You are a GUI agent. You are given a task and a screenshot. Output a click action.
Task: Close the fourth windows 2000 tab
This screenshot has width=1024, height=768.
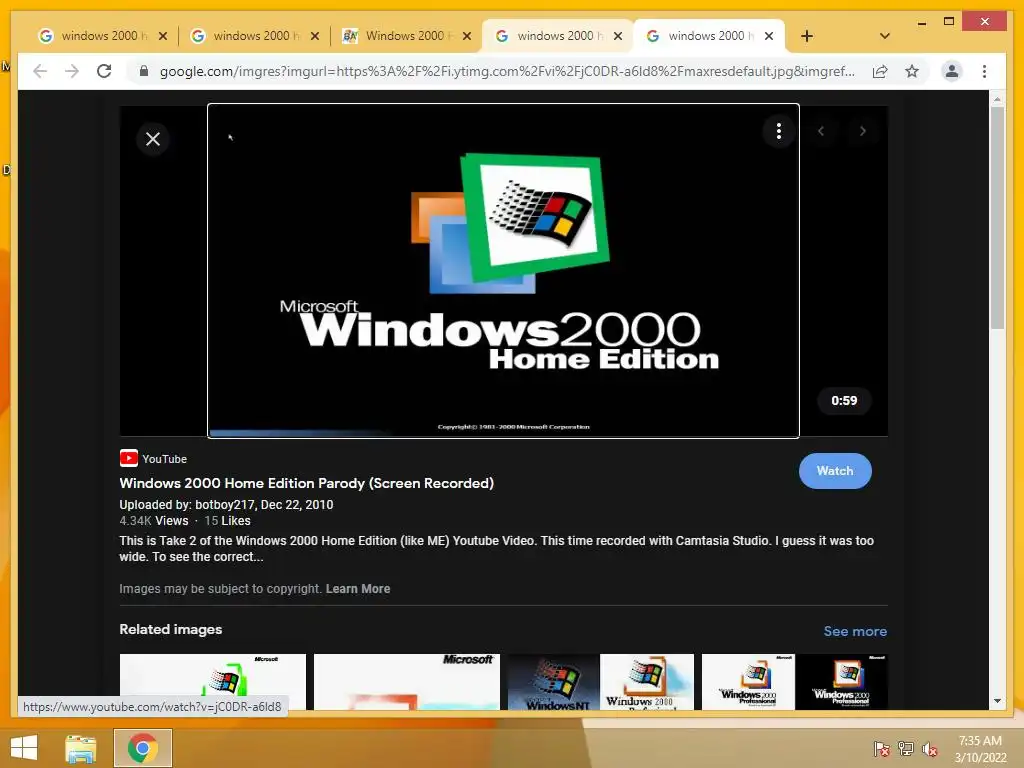[x=618, y=36]
